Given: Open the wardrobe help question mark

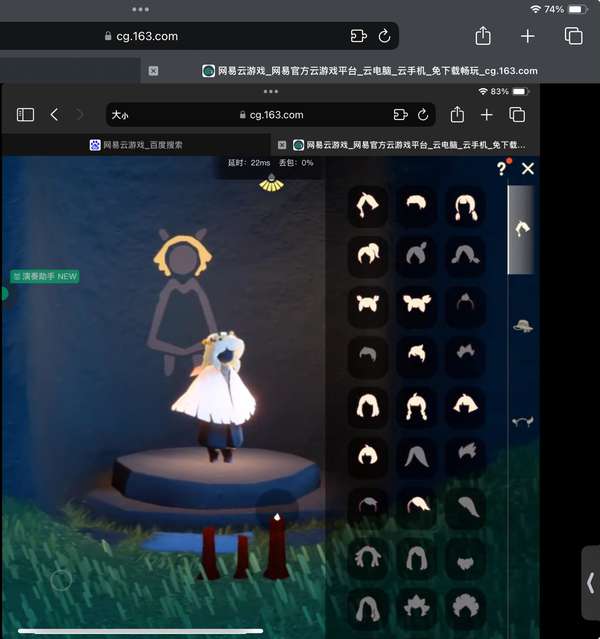Looking at the screenshot, I should [501, 168].
